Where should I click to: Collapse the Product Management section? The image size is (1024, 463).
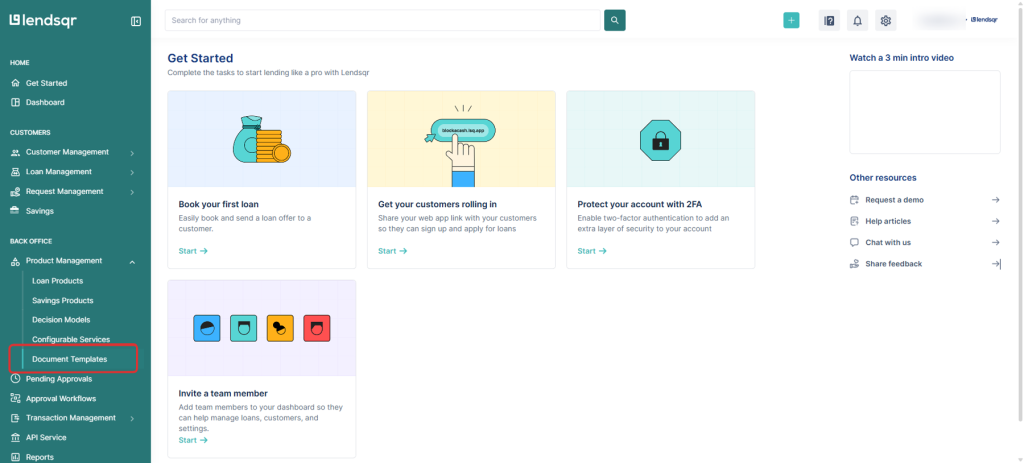(132, 261)
